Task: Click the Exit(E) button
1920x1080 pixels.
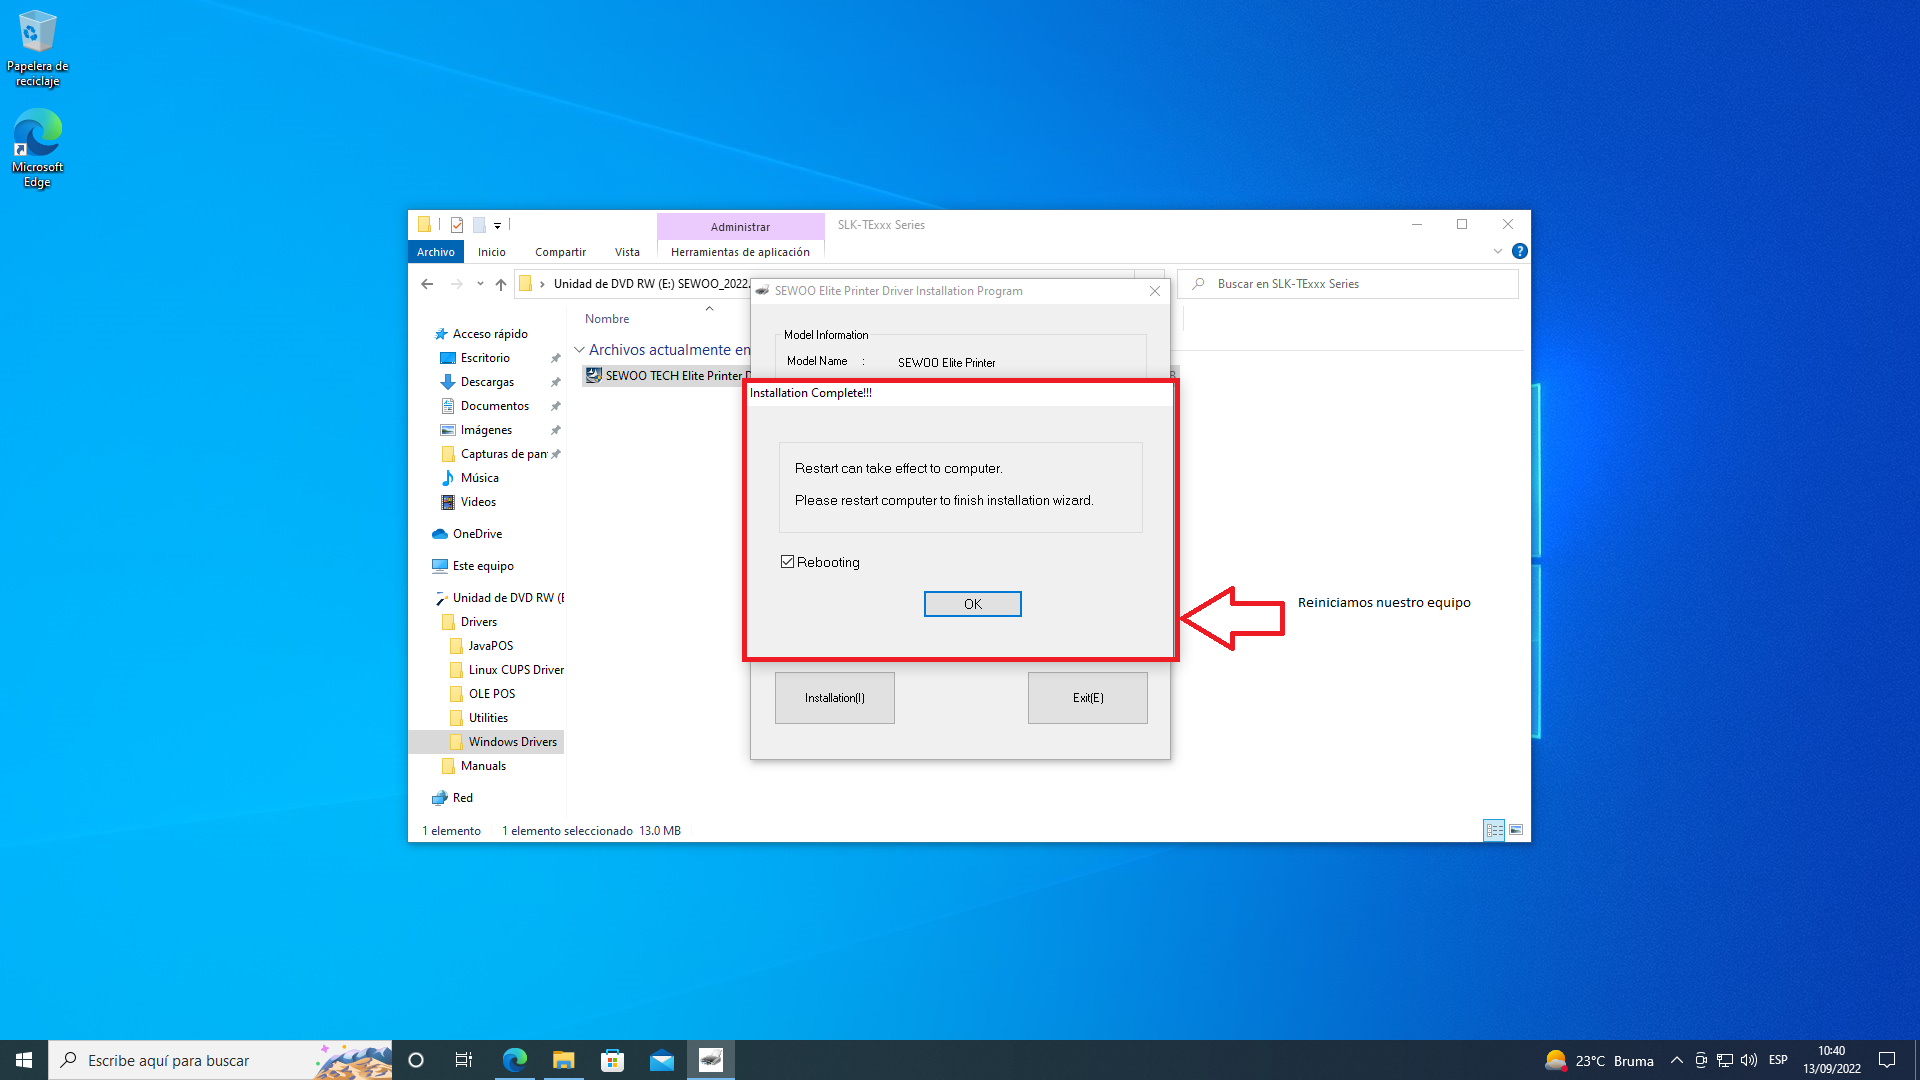Action: (x=1087, y=698)
